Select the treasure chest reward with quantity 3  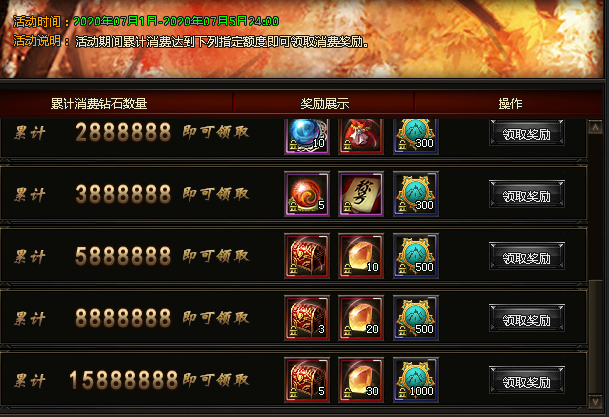[307, 318]
